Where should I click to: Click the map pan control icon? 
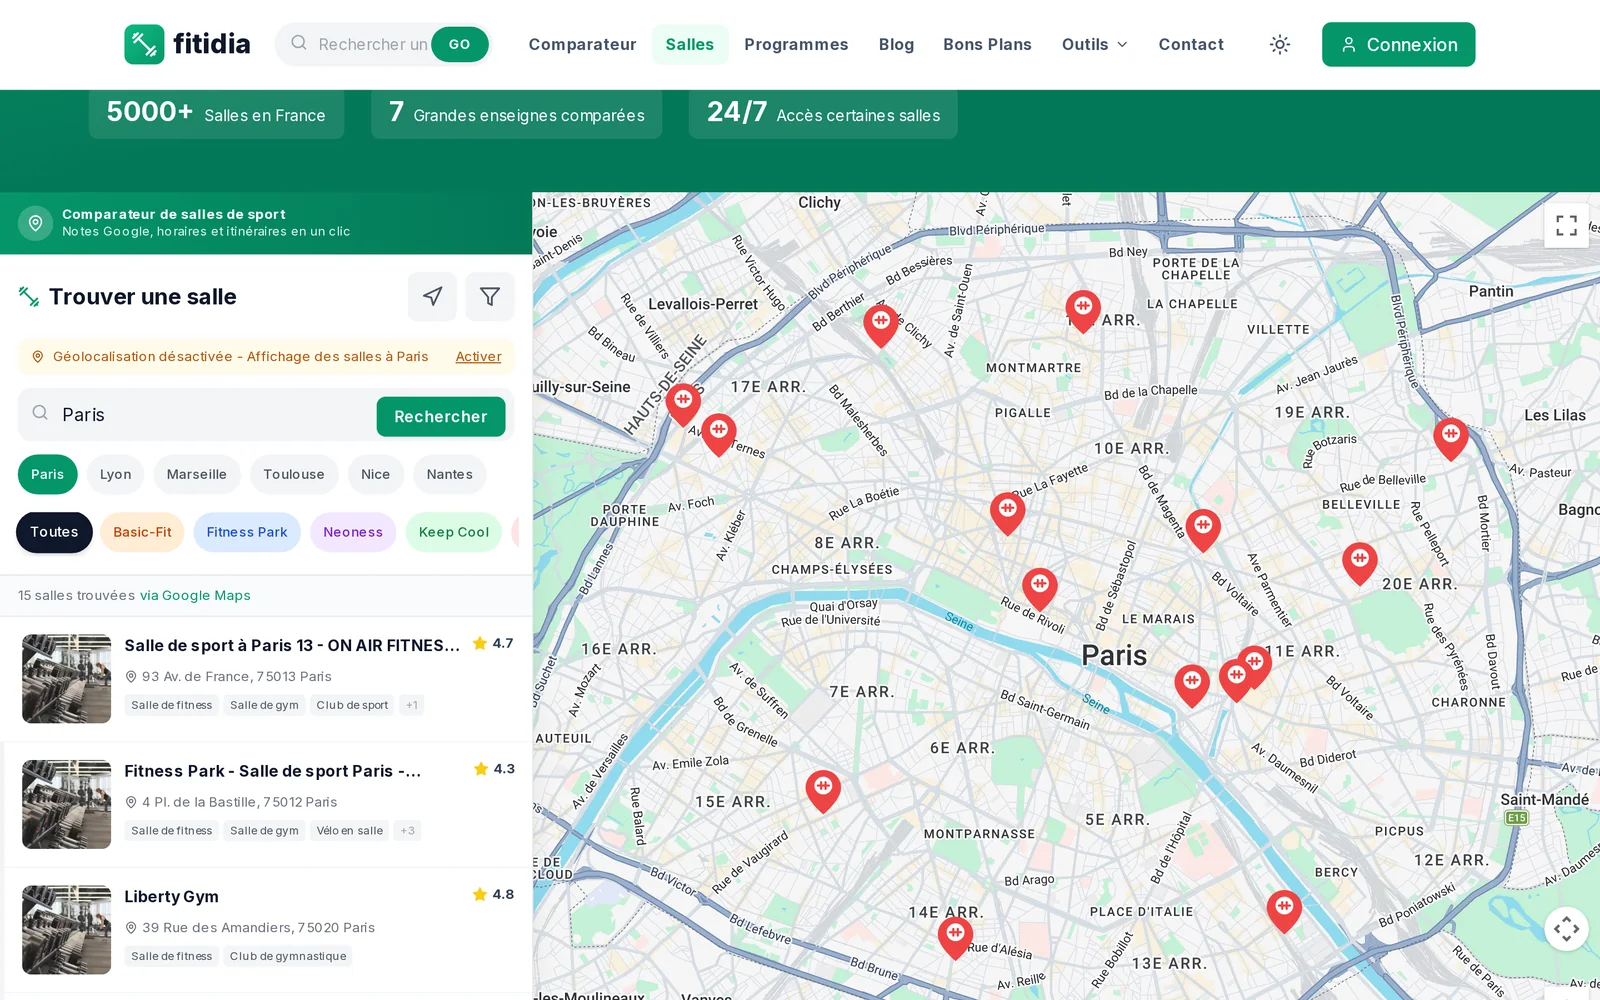pos(1566,929)
